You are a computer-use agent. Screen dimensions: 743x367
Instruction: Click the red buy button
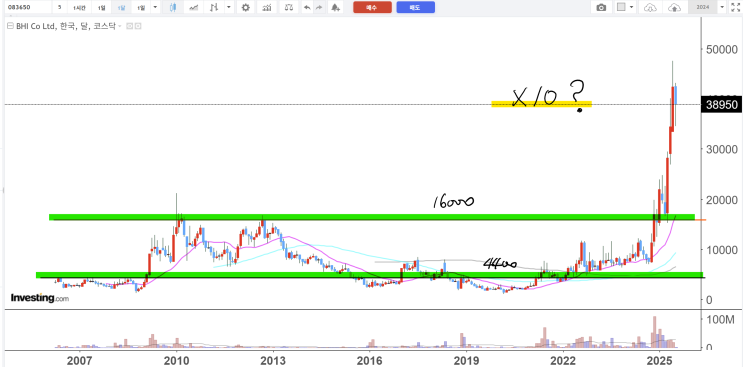pyautogui.click(x=372, y=7)
